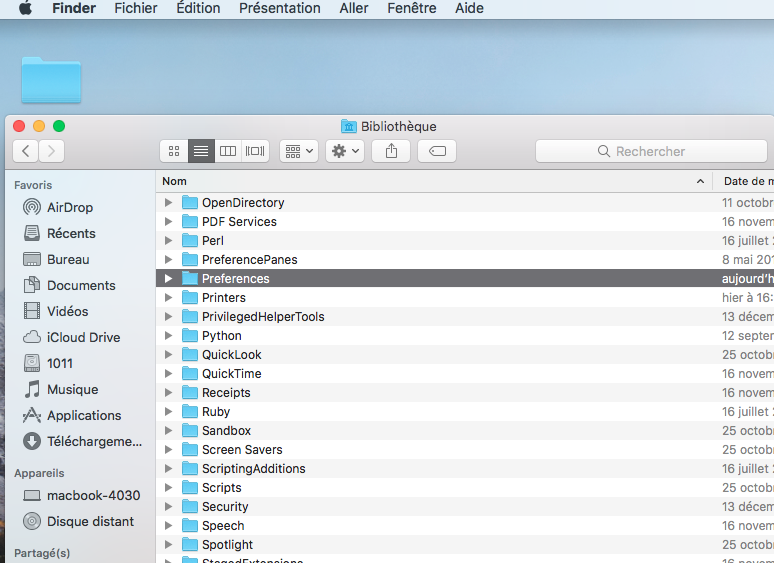Expand the QuickLook folder triangle
This screenshot has height=563, width=774.
(168, 354)
